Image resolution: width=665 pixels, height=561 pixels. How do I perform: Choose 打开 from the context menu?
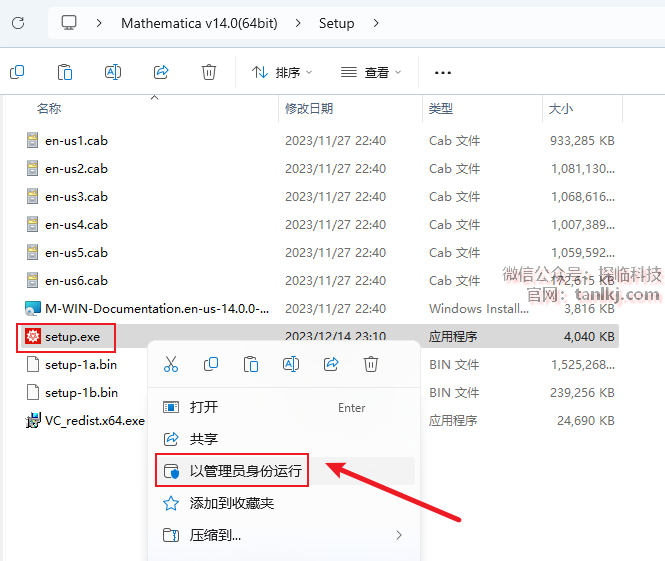pos(284,407)
